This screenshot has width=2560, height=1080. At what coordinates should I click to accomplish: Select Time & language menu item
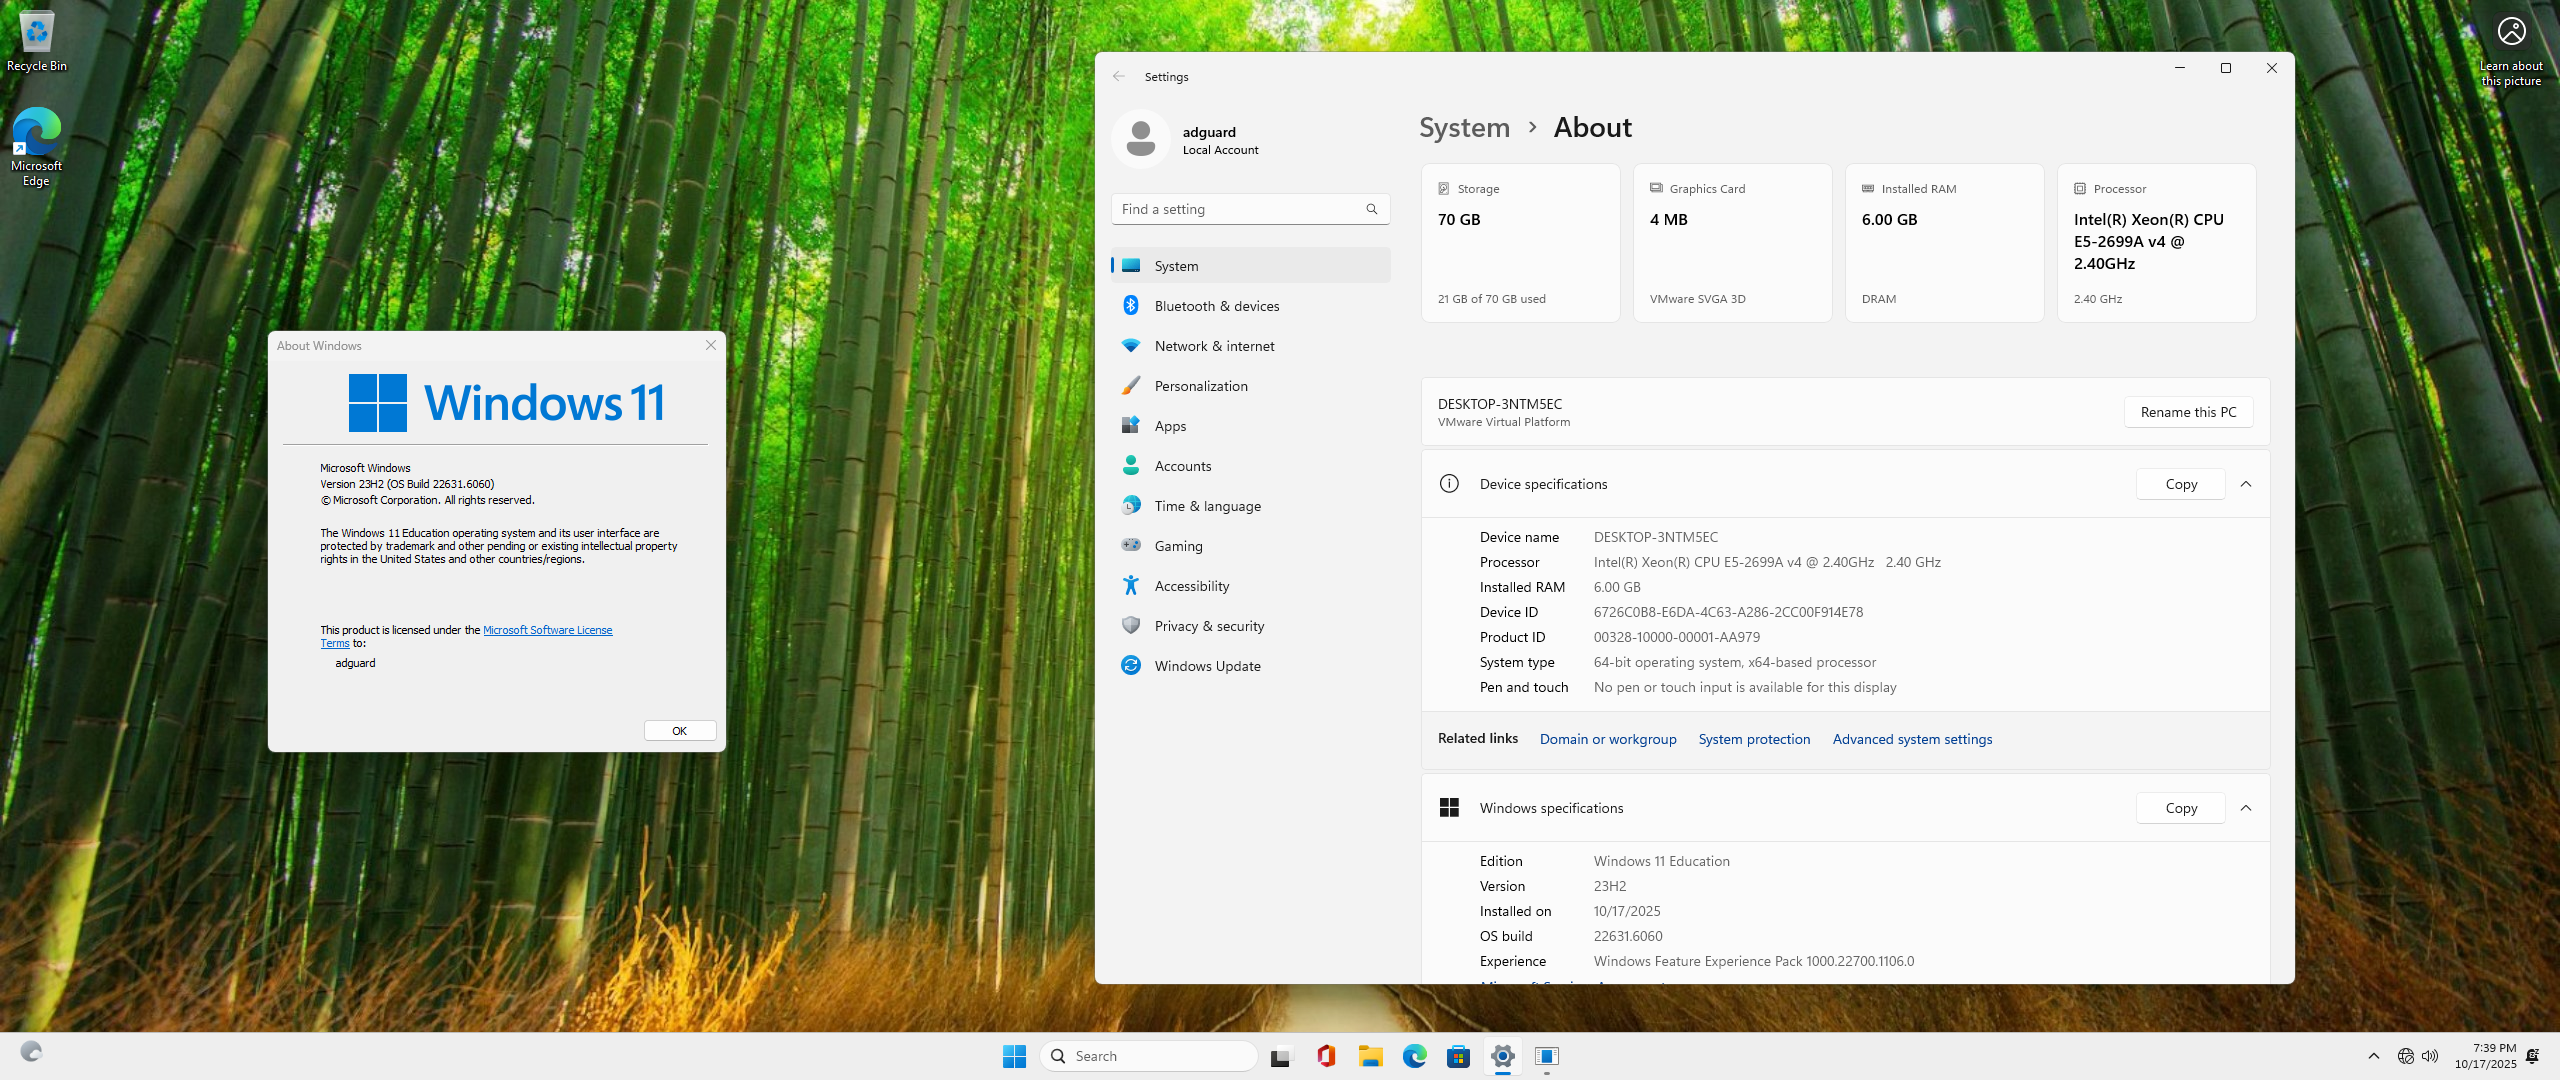pyautogui.click(x=1207, y=506)
